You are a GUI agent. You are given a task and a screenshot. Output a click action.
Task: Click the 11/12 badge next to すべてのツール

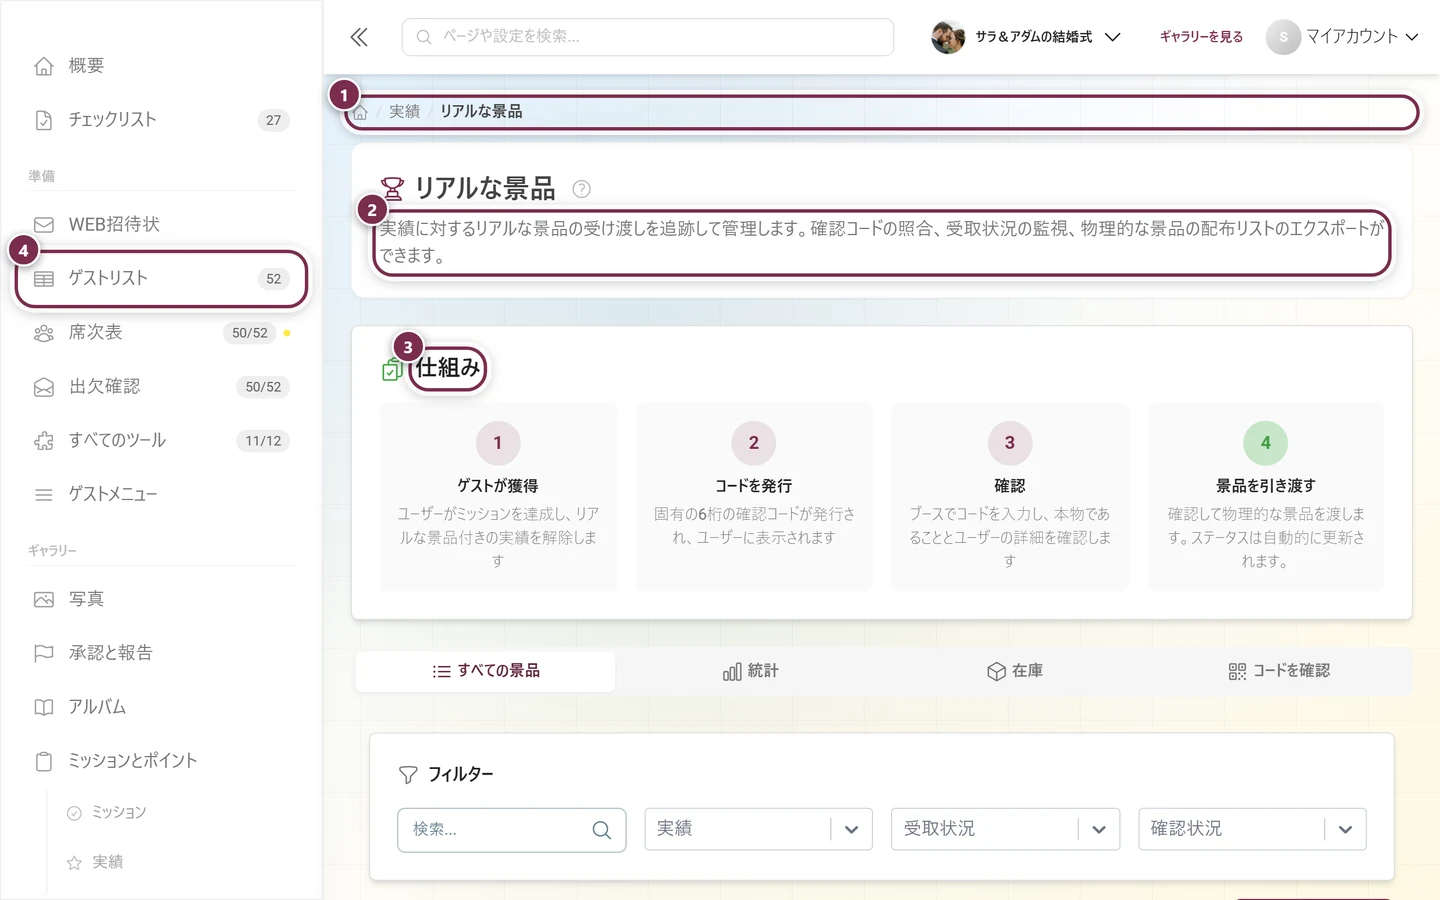click(x=264, y=441)
